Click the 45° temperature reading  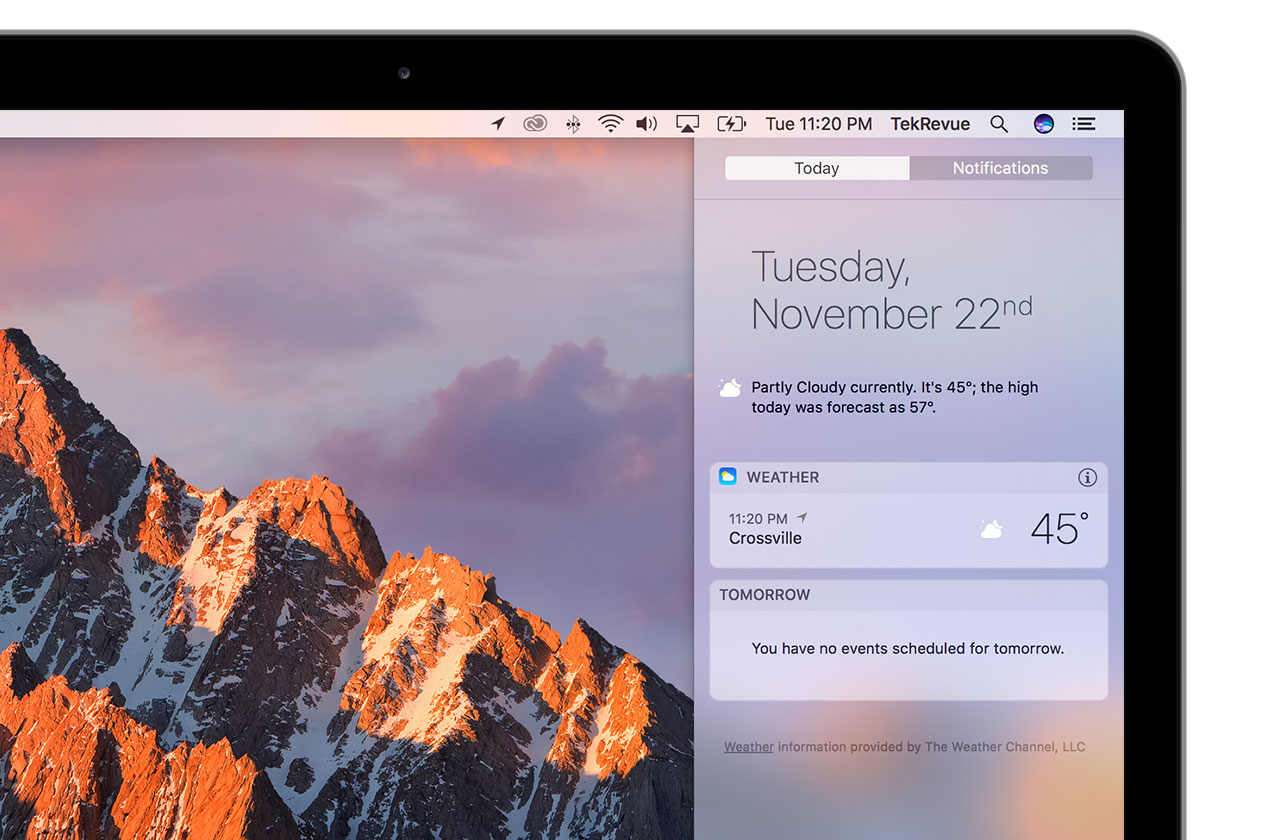(x=1060, y=529)
